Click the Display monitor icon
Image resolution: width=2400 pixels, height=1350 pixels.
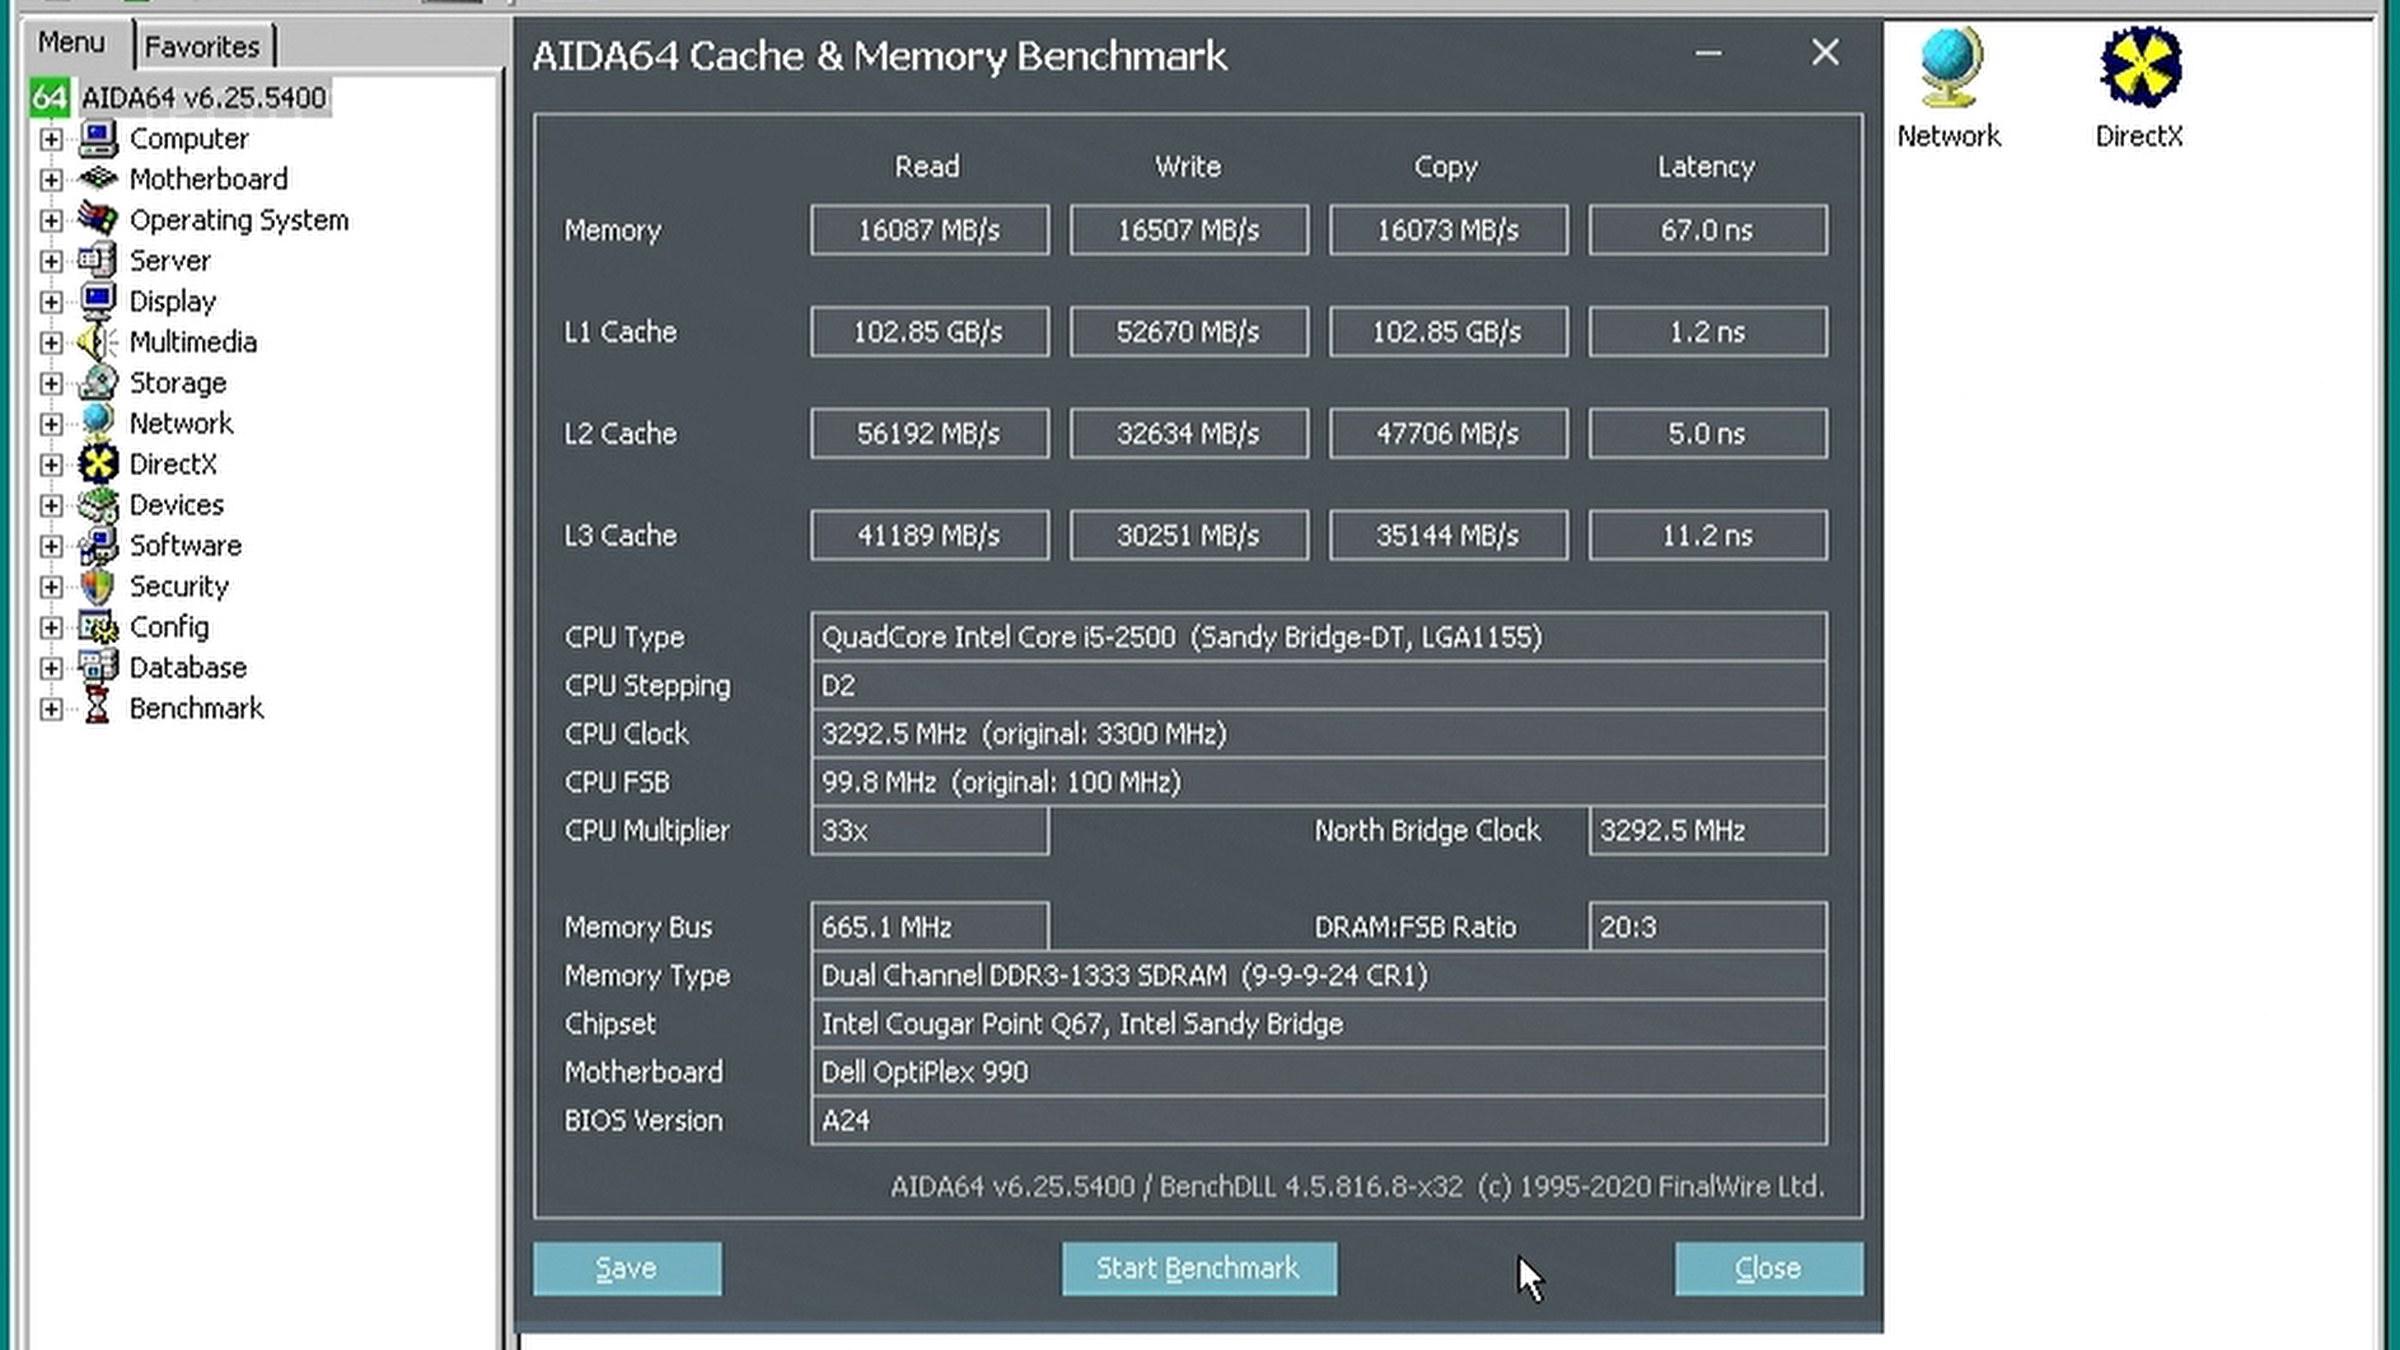(x=98, y=301)
